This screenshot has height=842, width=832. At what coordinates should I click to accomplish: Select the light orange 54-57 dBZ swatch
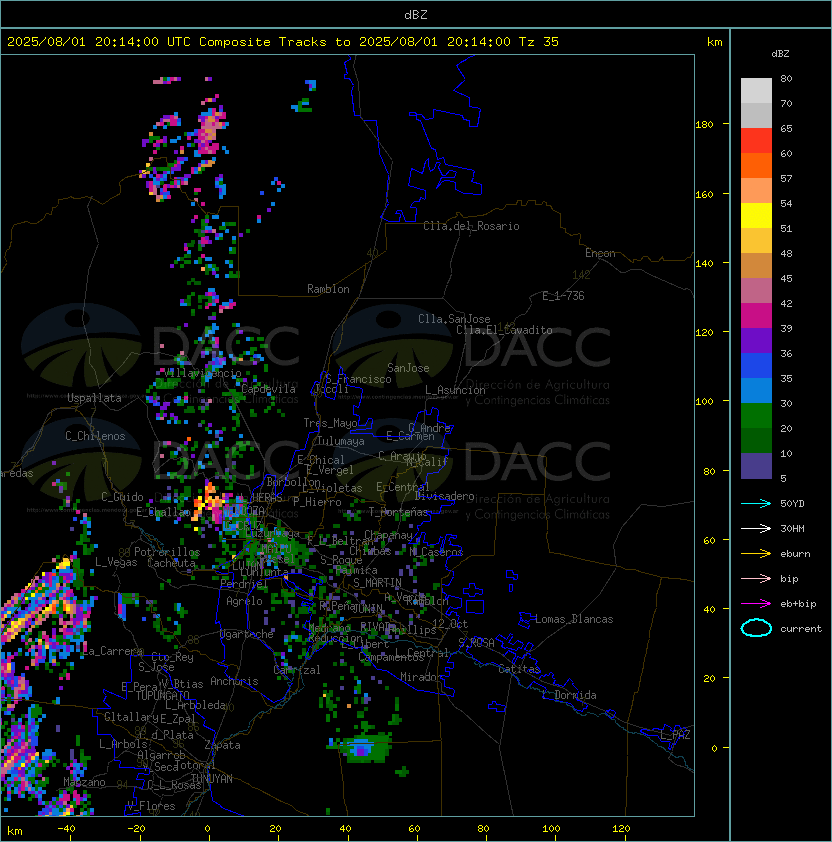tap(756, 191)
